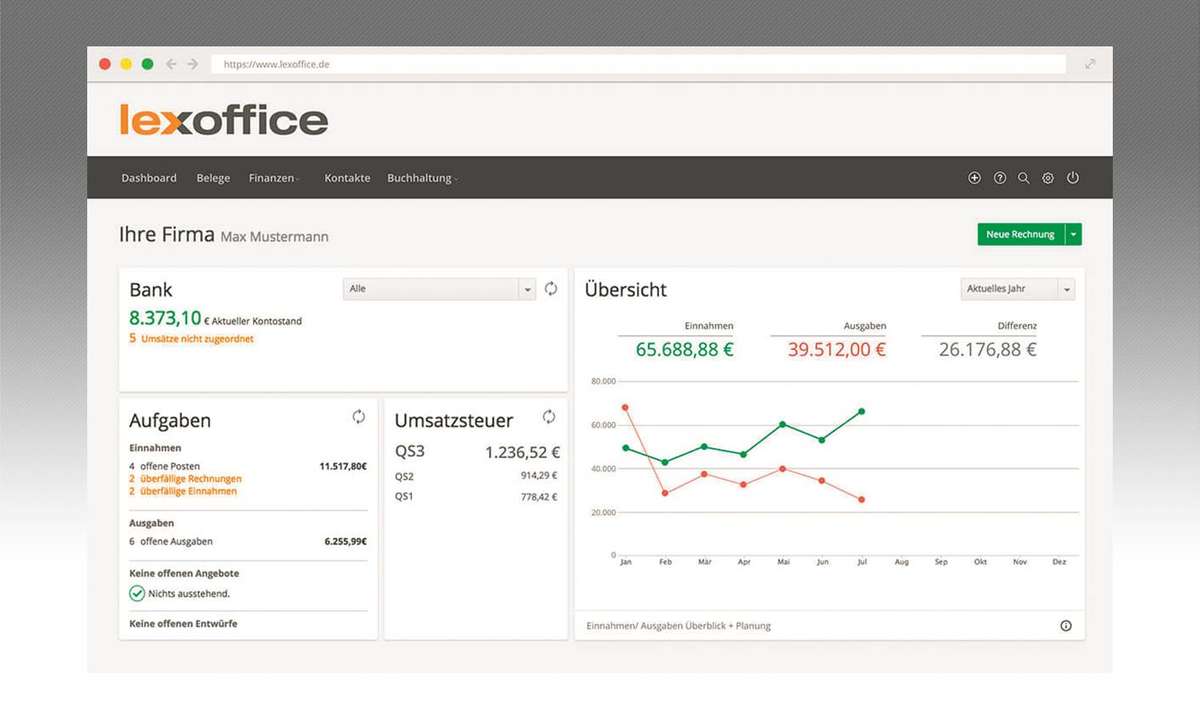The image size is (1200, 720).
Task: Click the July point on the green line
Action: (862, 411)
